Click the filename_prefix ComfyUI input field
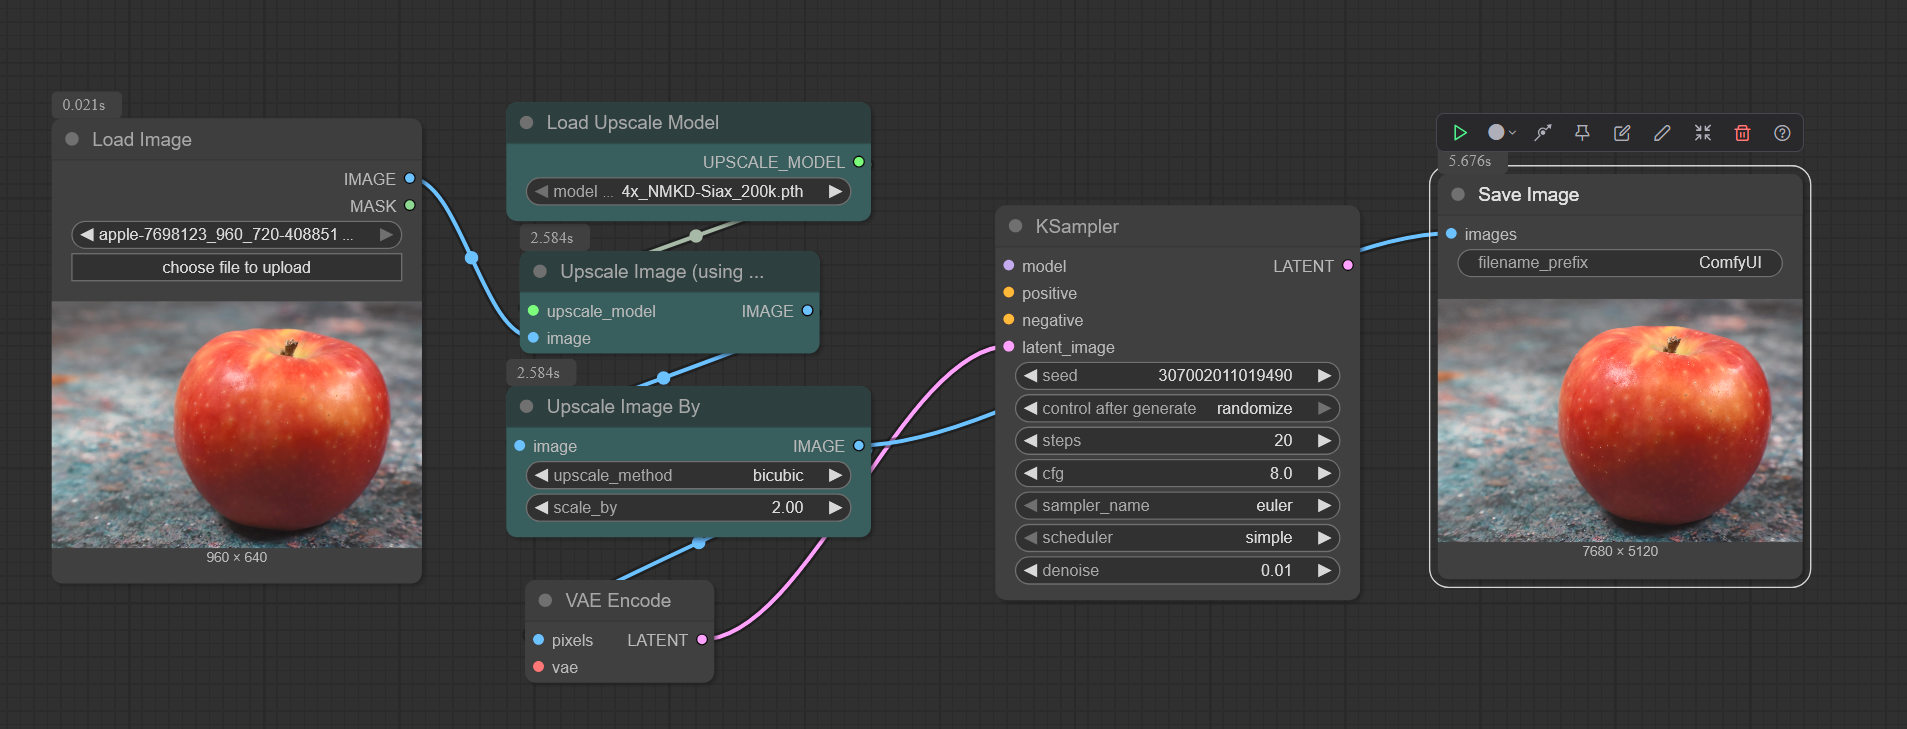Image resolution: width=1907 pixels, height=729 pixels. 1620,262
